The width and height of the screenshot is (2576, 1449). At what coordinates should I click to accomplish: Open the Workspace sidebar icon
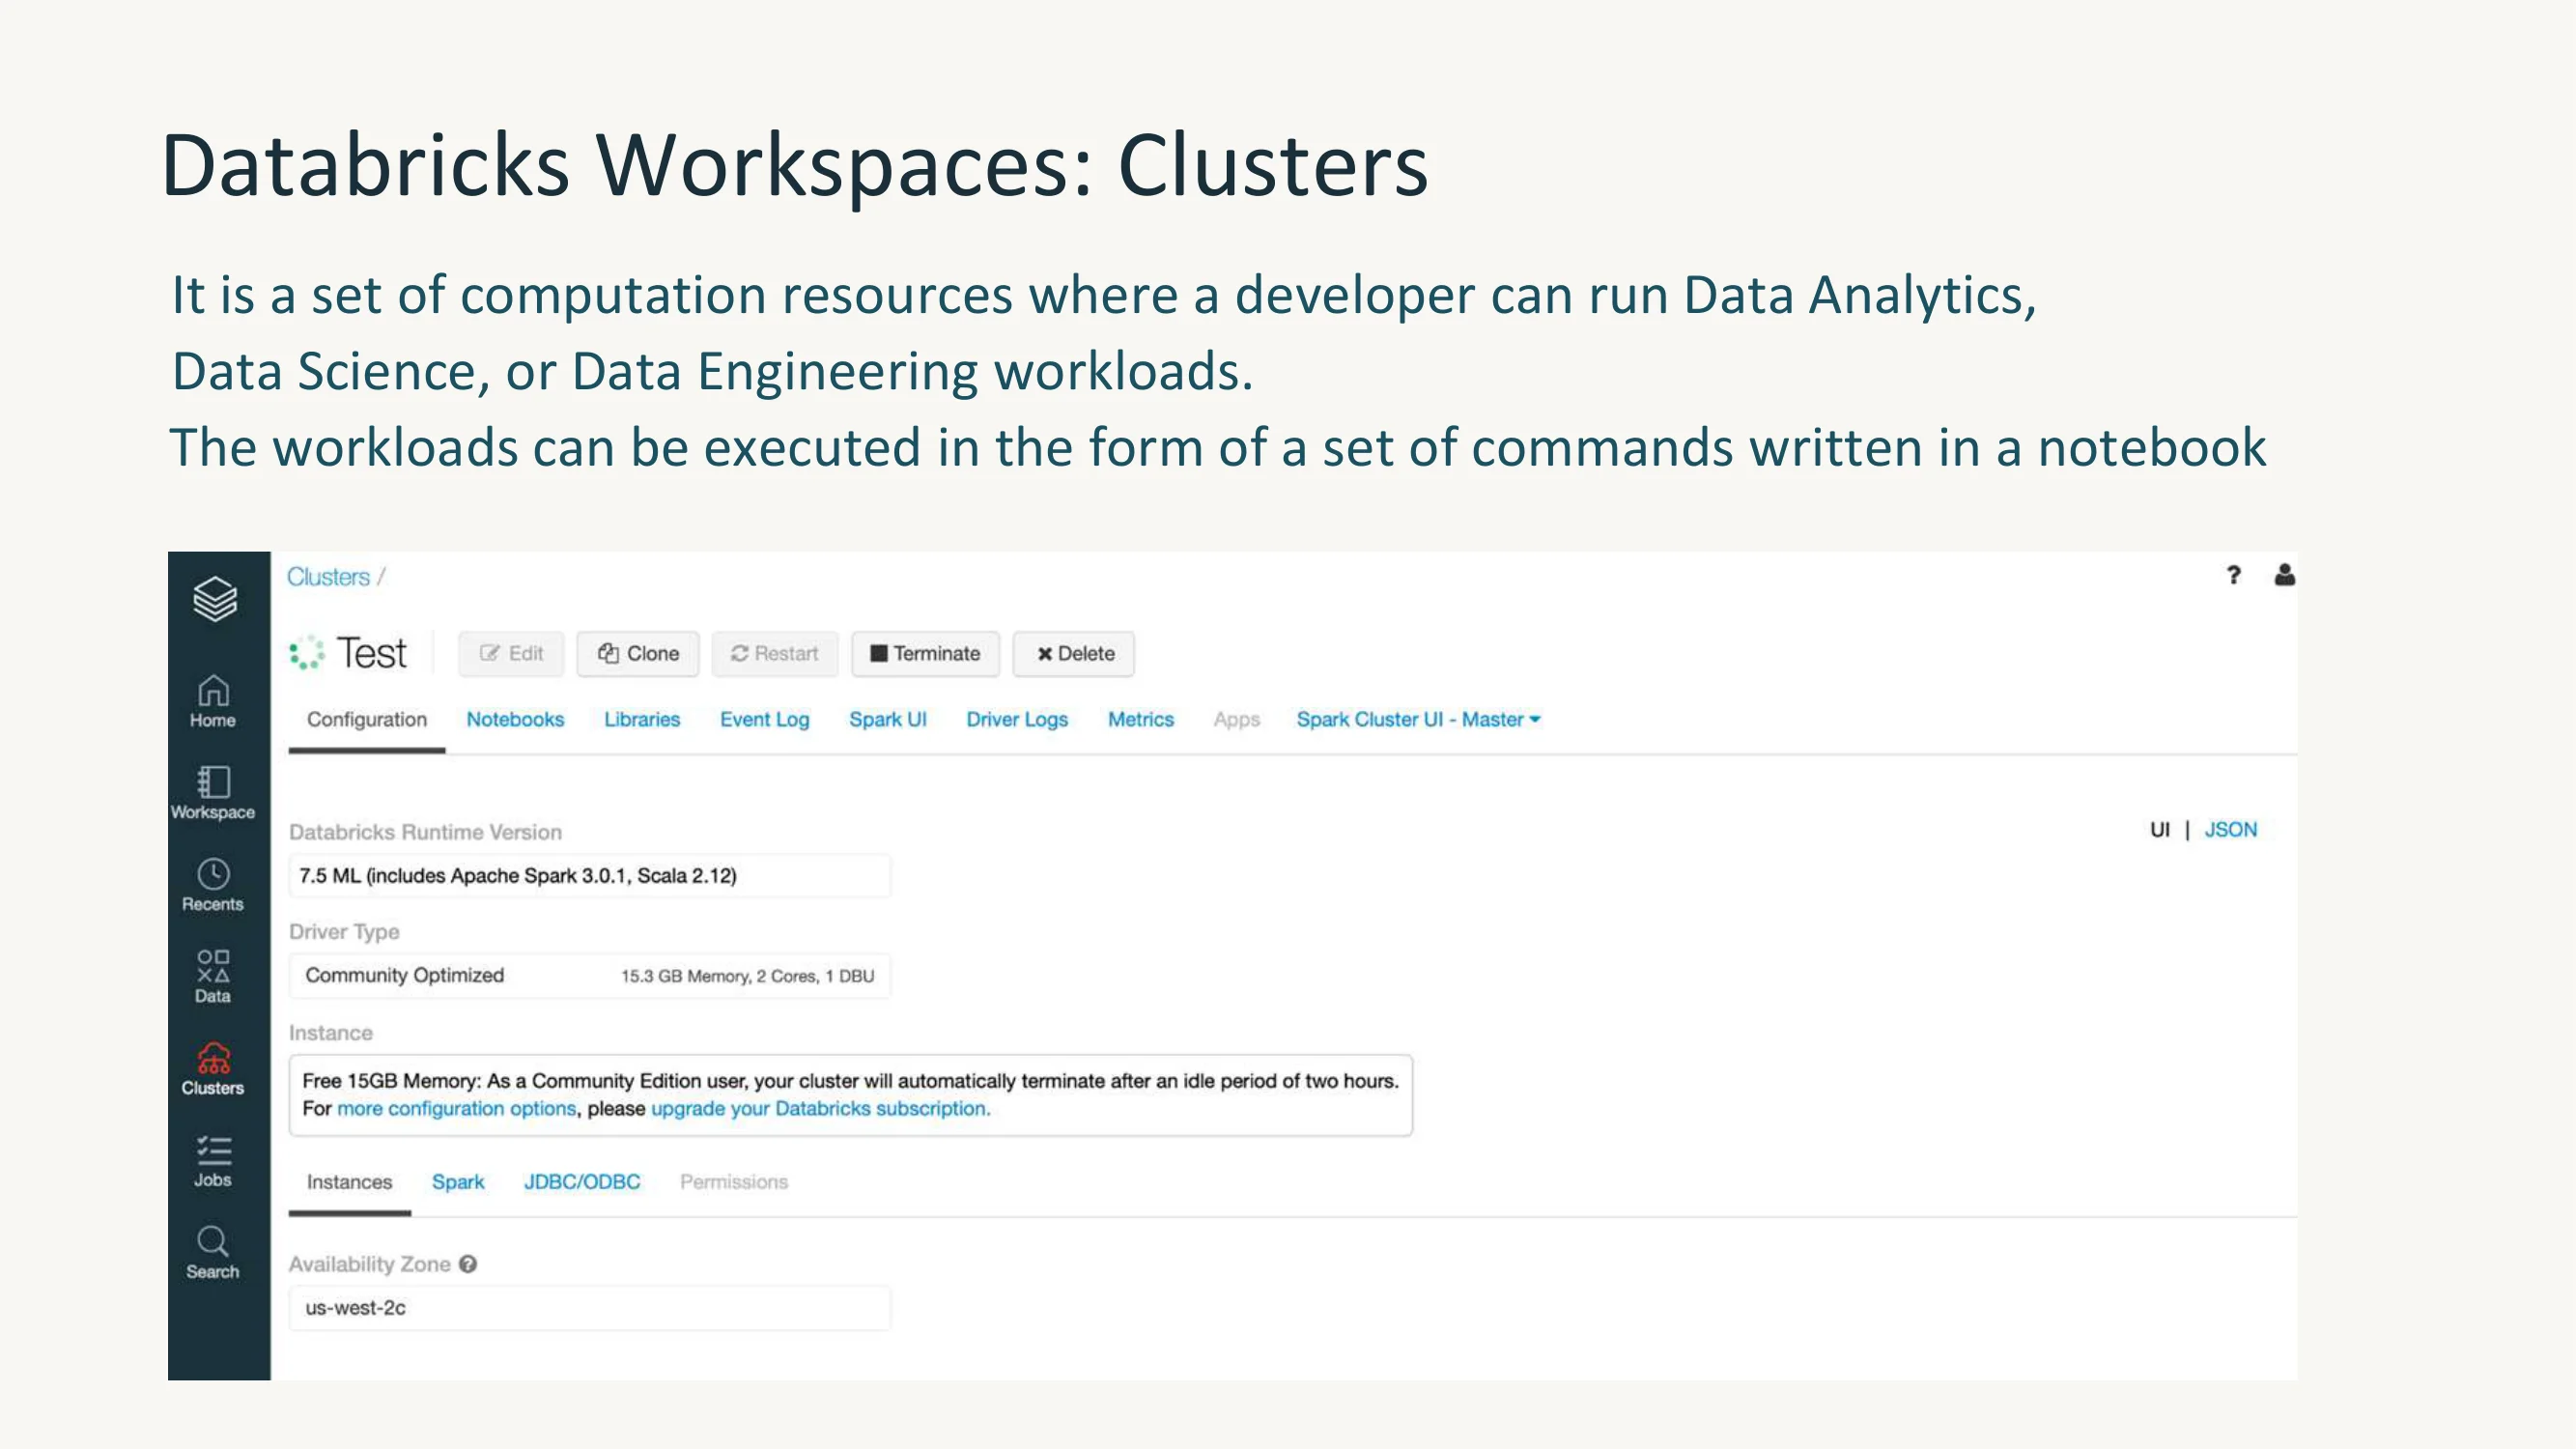coord(213,793)
